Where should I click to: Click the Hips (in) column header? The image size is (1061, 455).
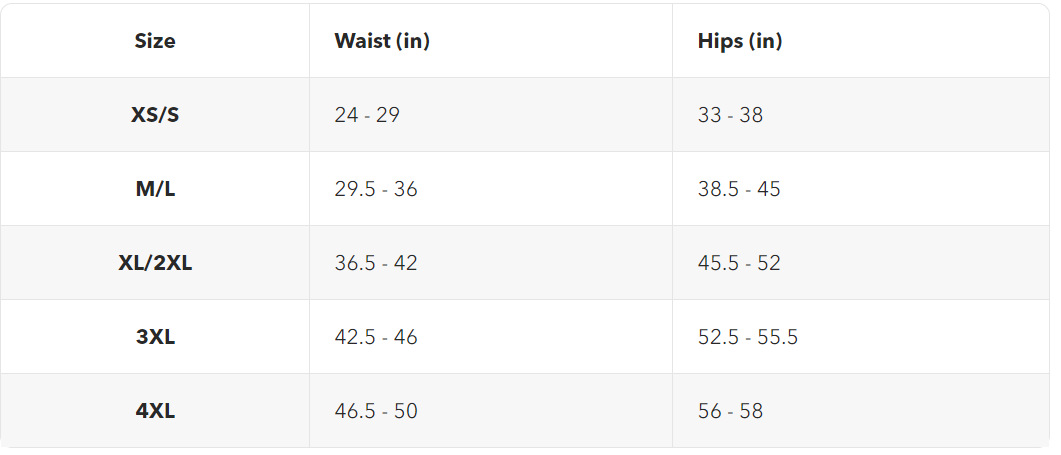pyautogui.click(x=740, y=41)
